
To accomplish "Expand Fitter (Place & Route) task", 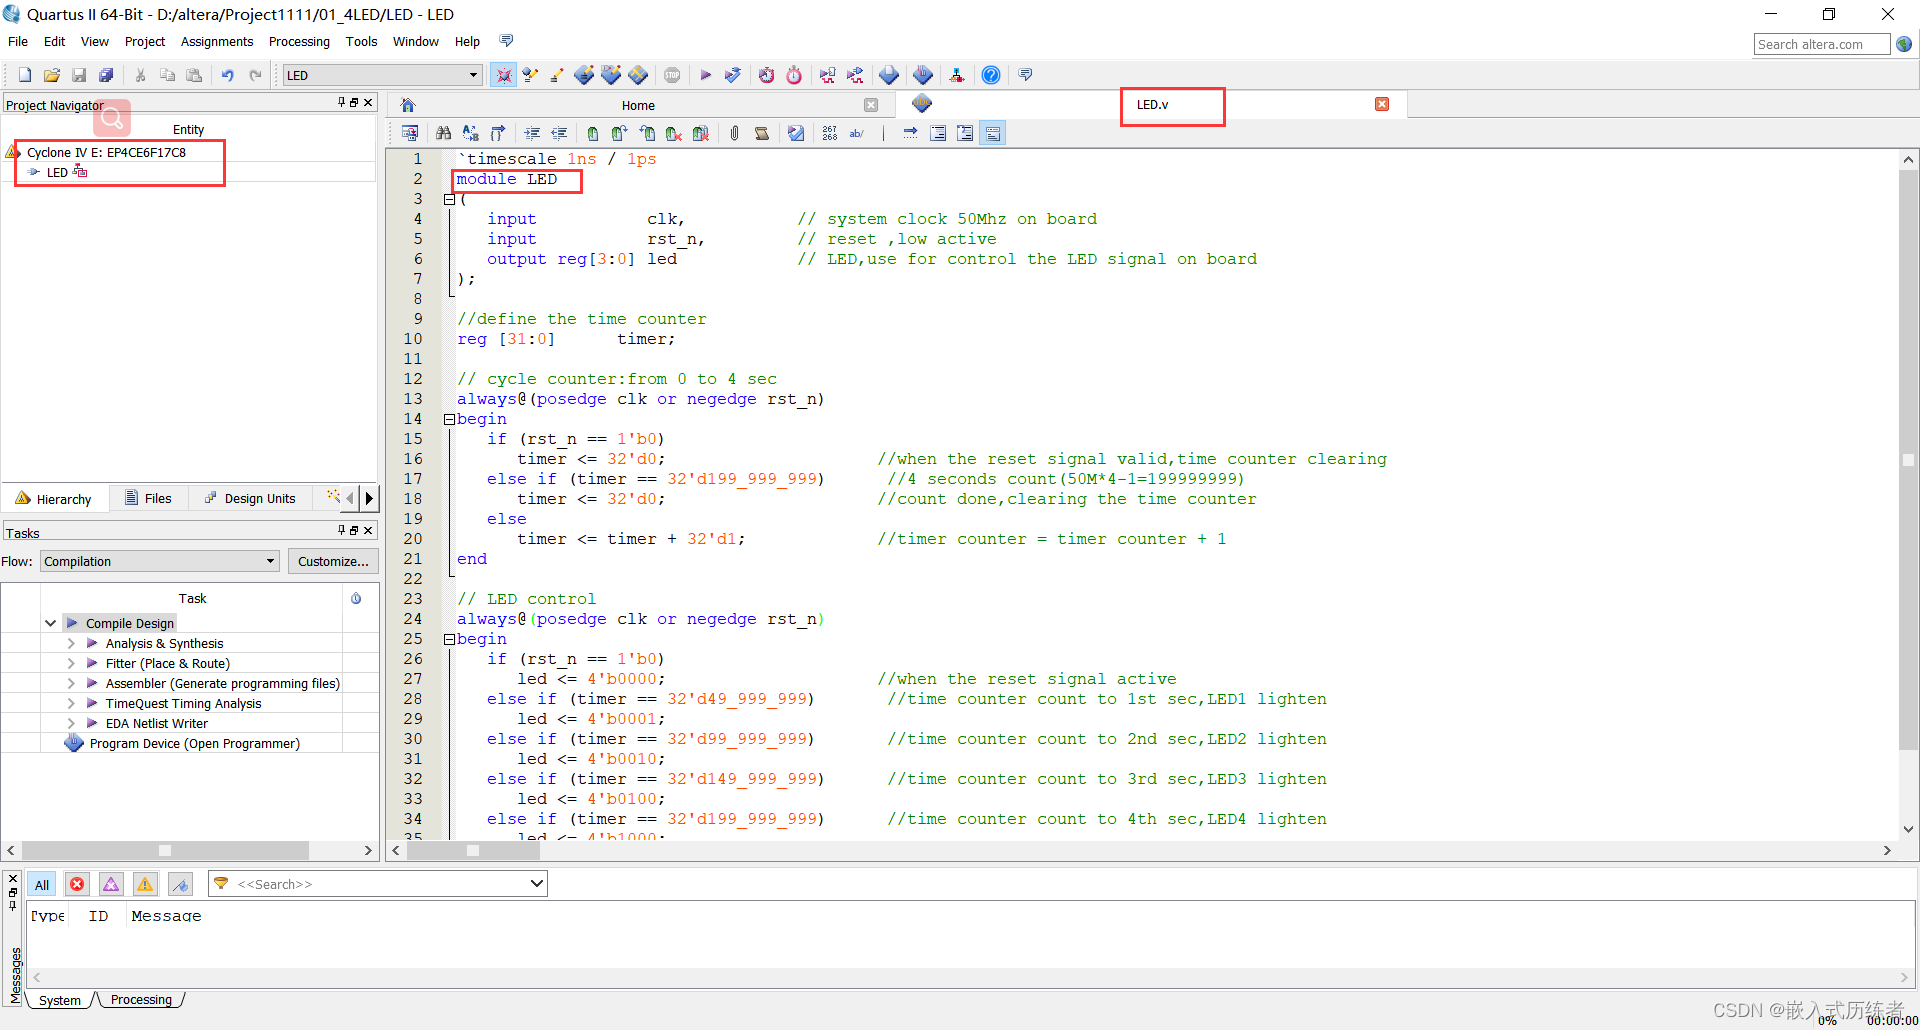I will tap(71, 663).
